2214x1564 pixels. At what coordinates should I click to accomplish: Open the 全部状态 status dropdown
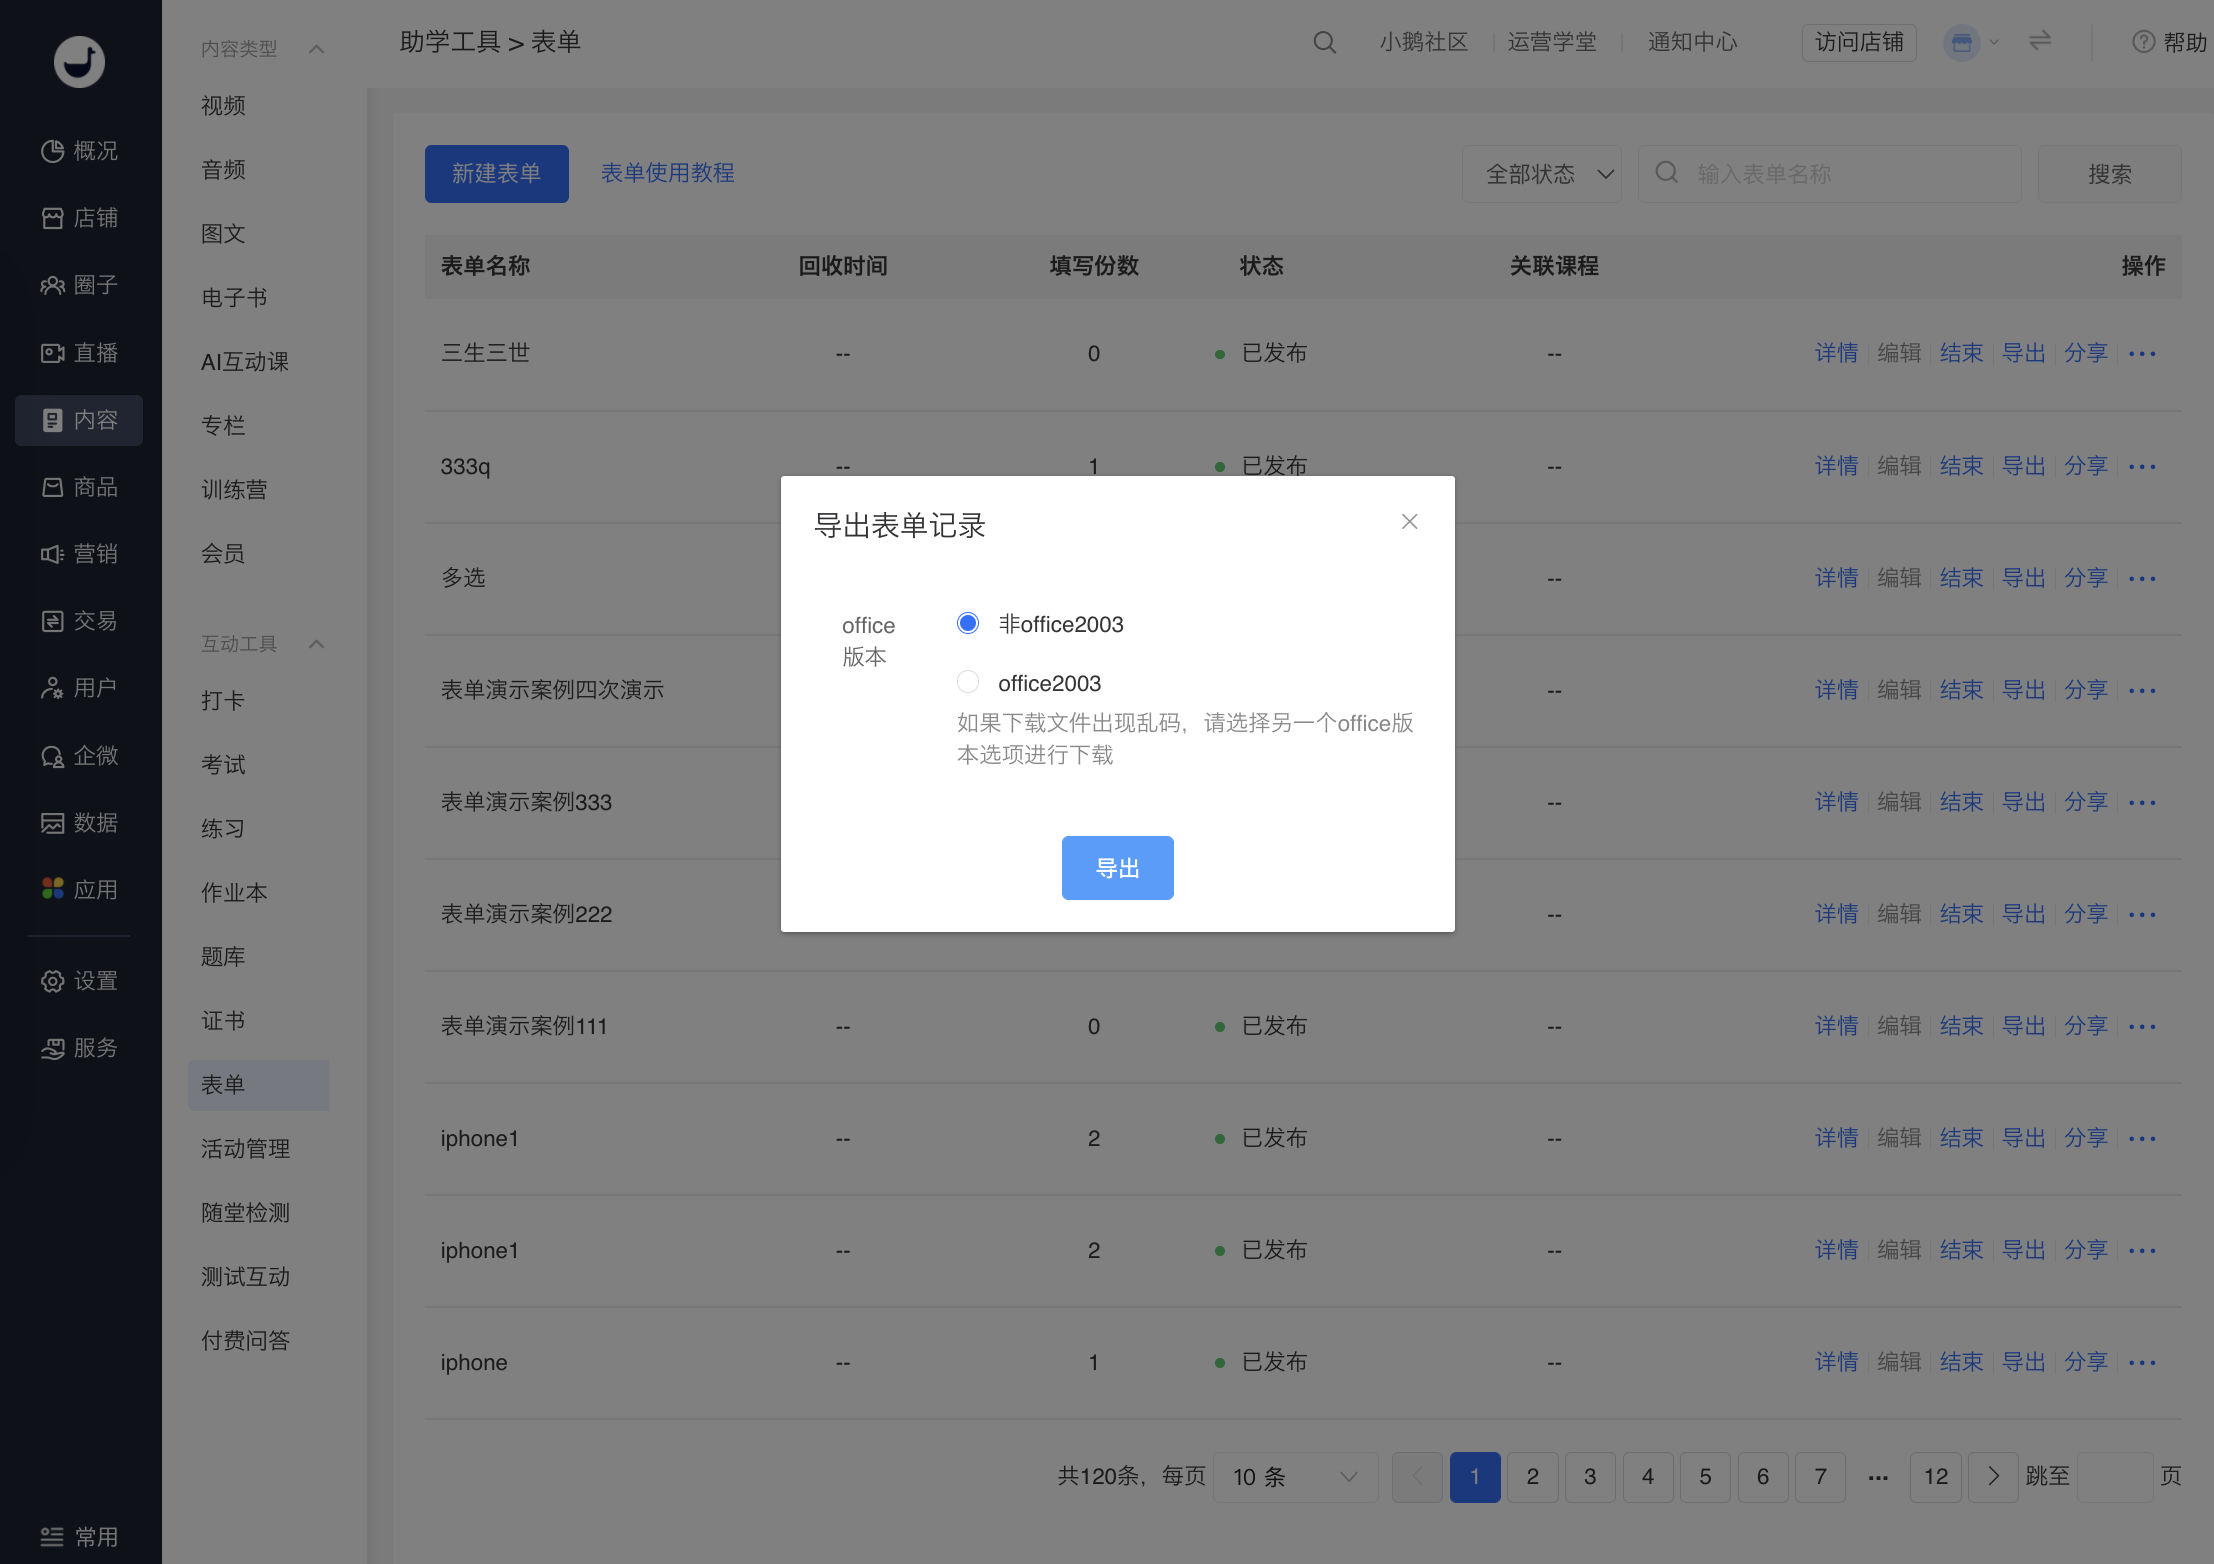click(x=1542, y=174)
